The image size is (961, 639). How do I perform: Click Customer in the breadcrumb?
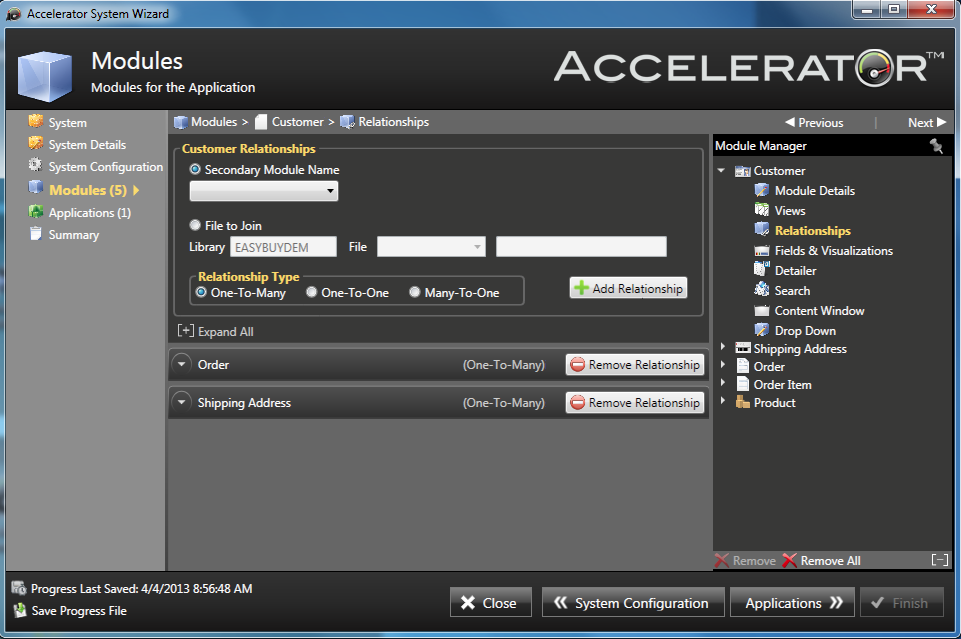[x=297, y=122]
